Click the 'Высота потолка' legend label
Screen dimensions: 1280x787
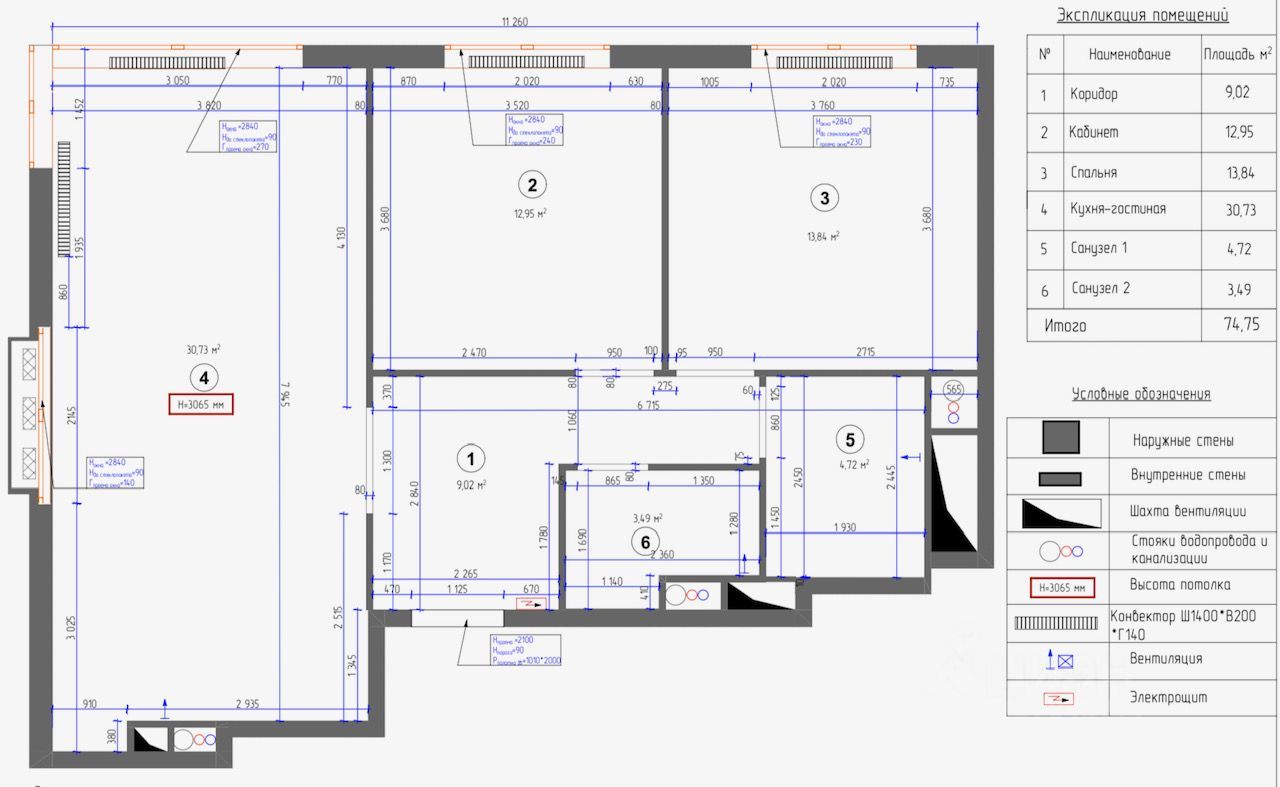pos(1181,585)
